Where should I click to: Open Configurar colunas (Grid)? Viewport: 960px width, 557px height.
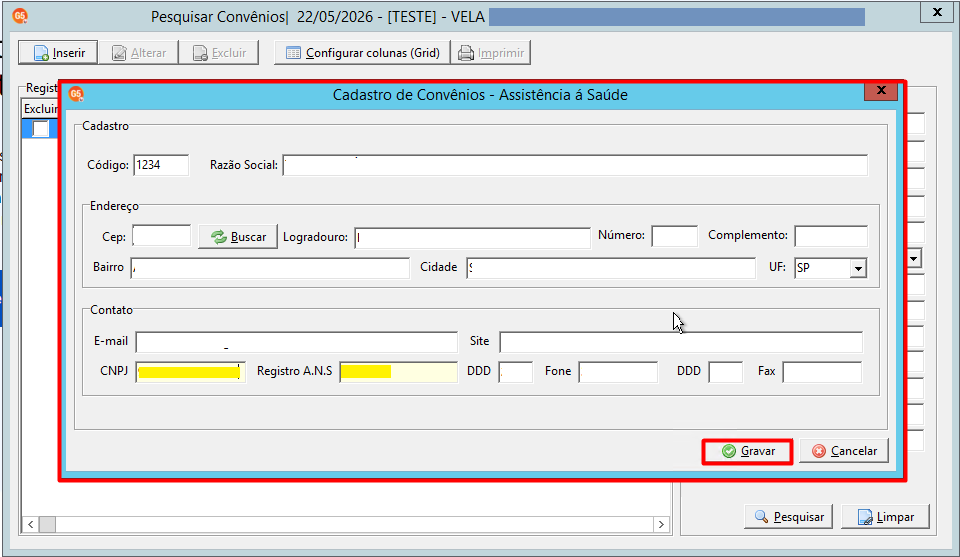point(362,53)
